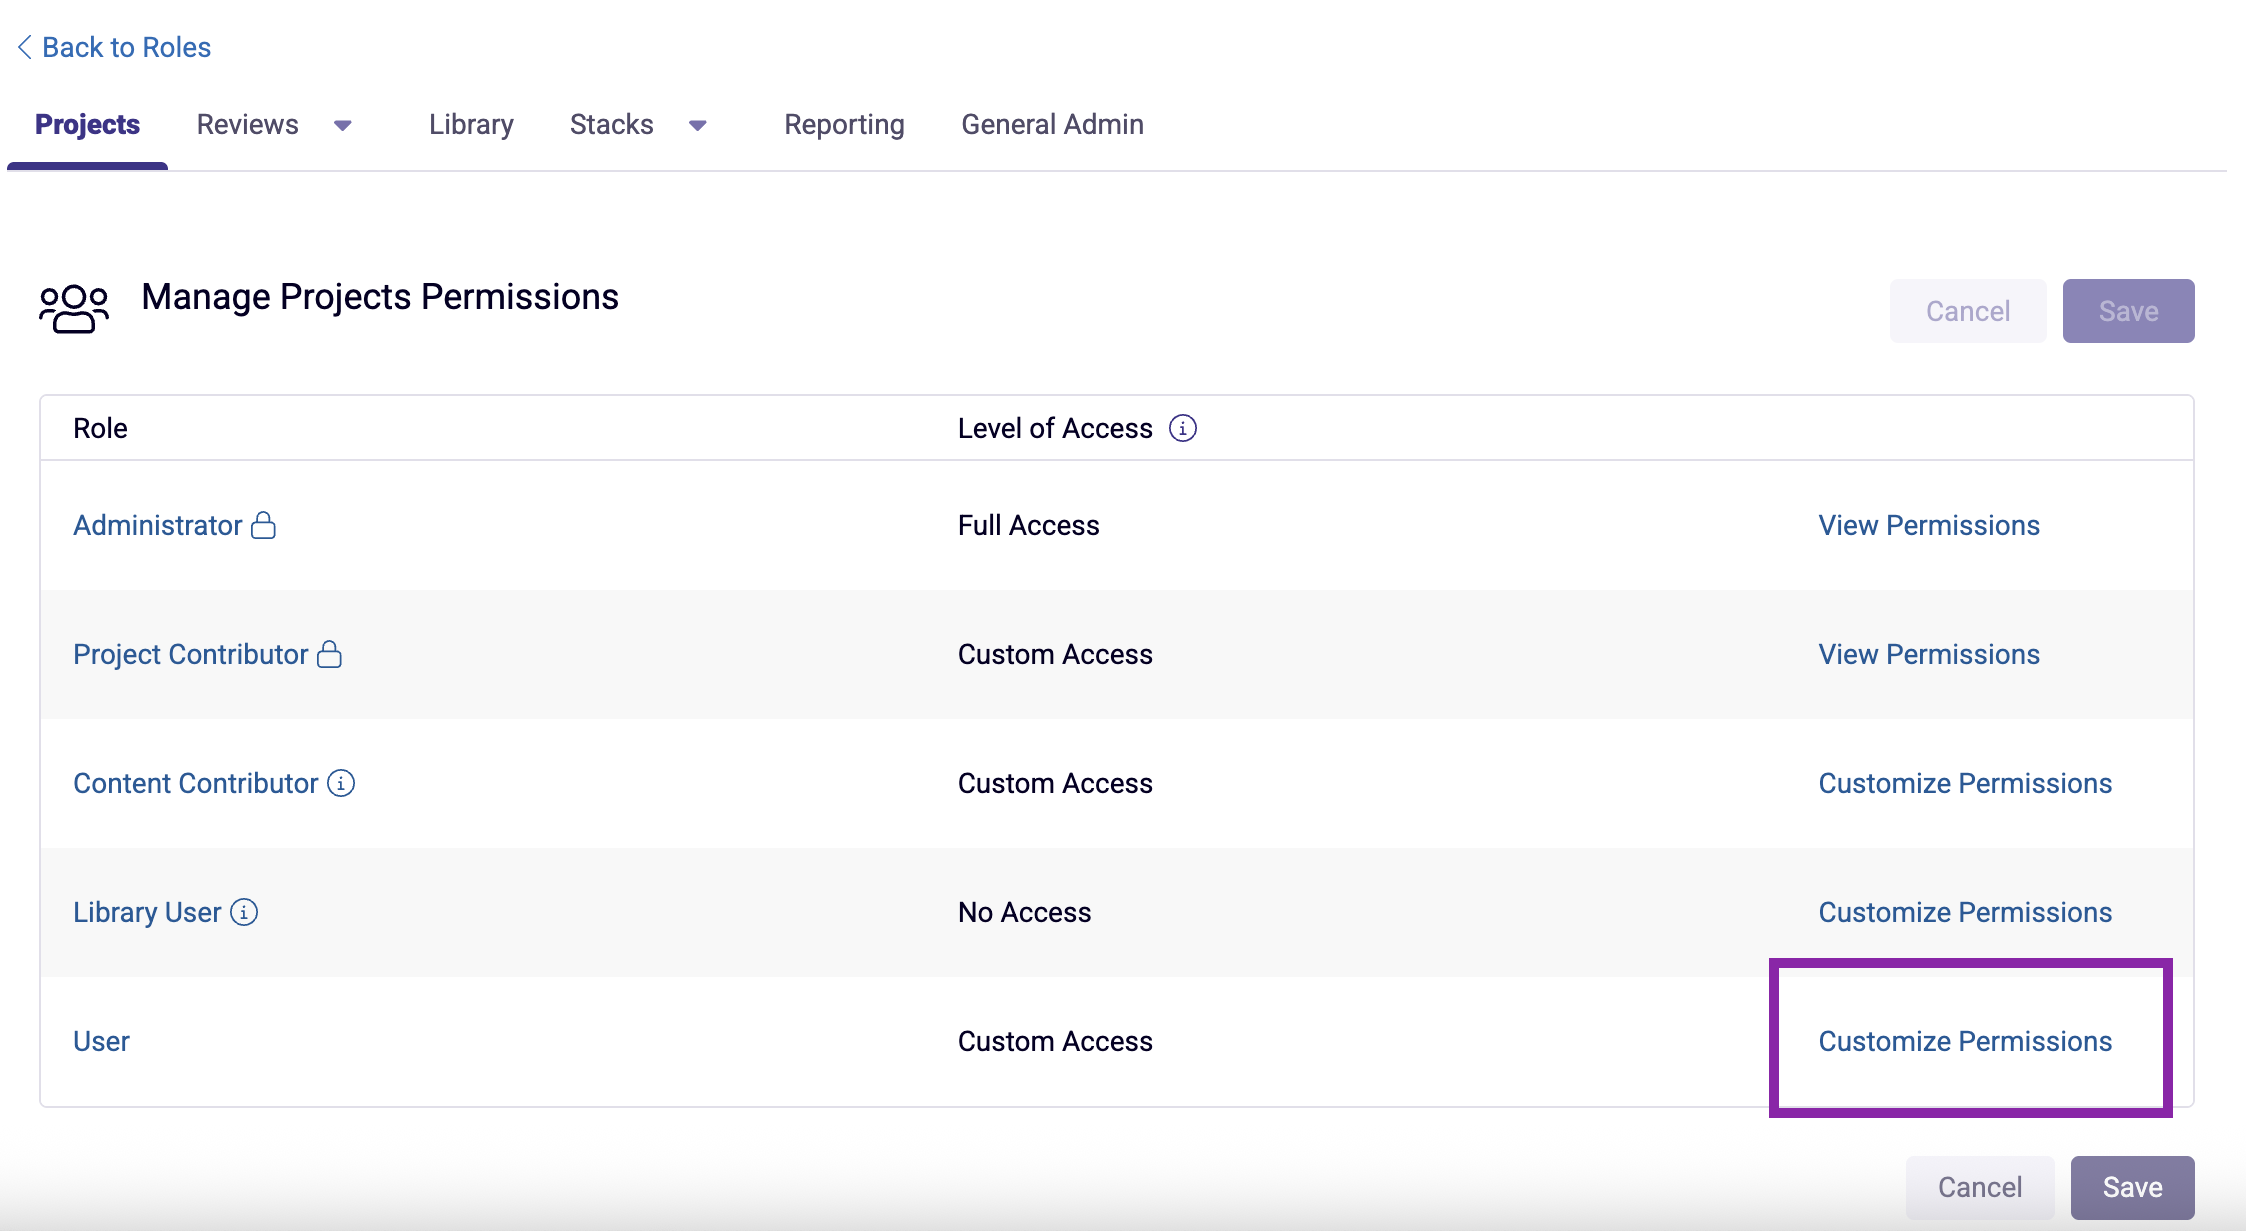The width and height of the screenshot is (2246, 1231).
Task: Click the lock icon next to Administrator
Action: coord(263,525)
